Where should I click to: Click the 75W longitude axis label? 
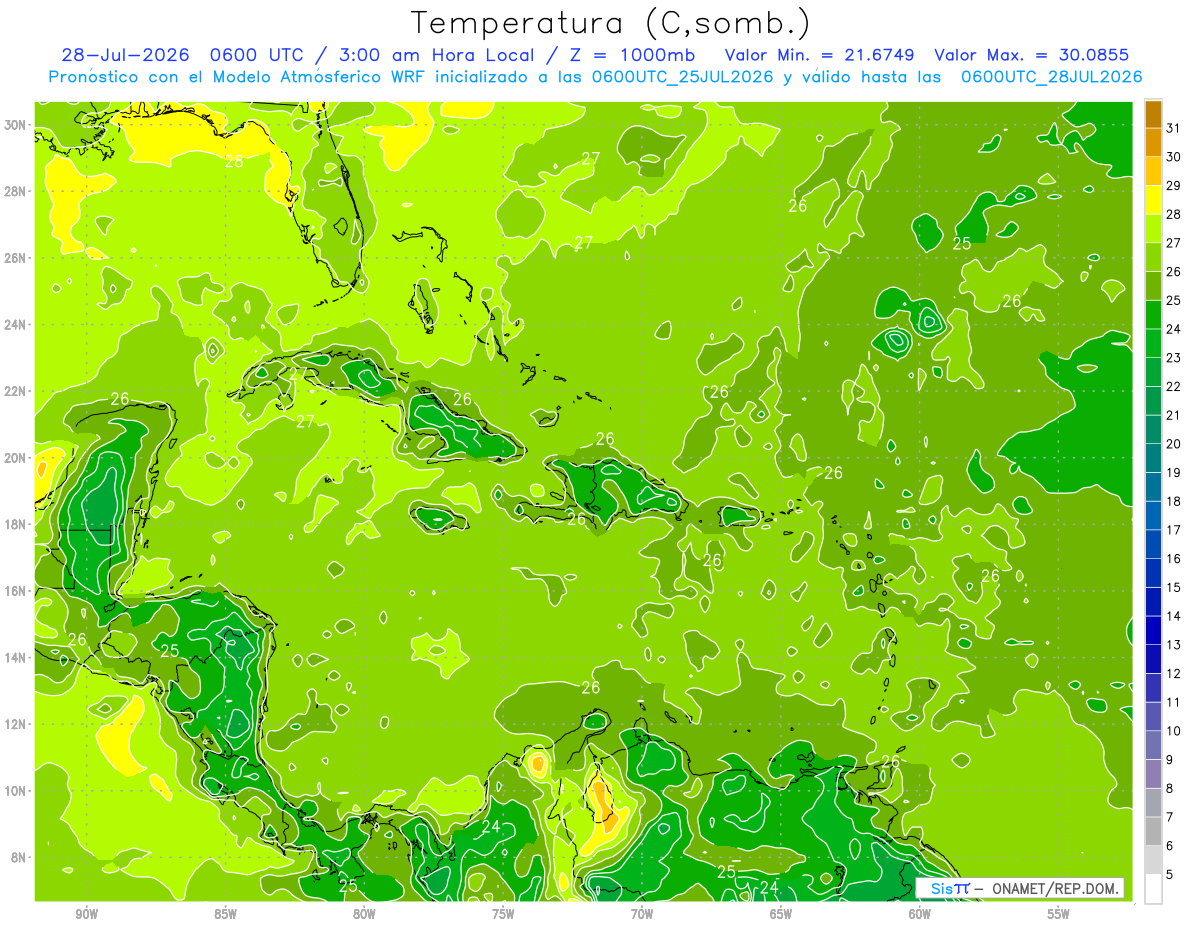[x=503, y=914]
